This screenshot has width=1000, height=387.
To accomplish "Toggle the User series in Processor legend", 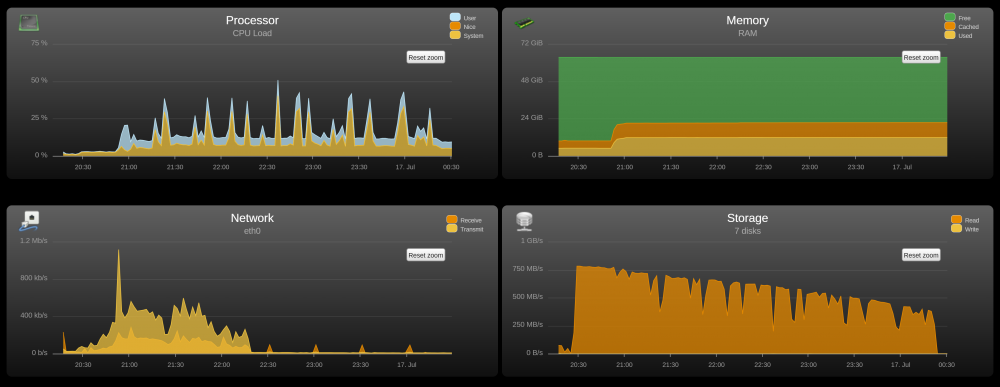I will pyautogui.click(x=463, y=18).
